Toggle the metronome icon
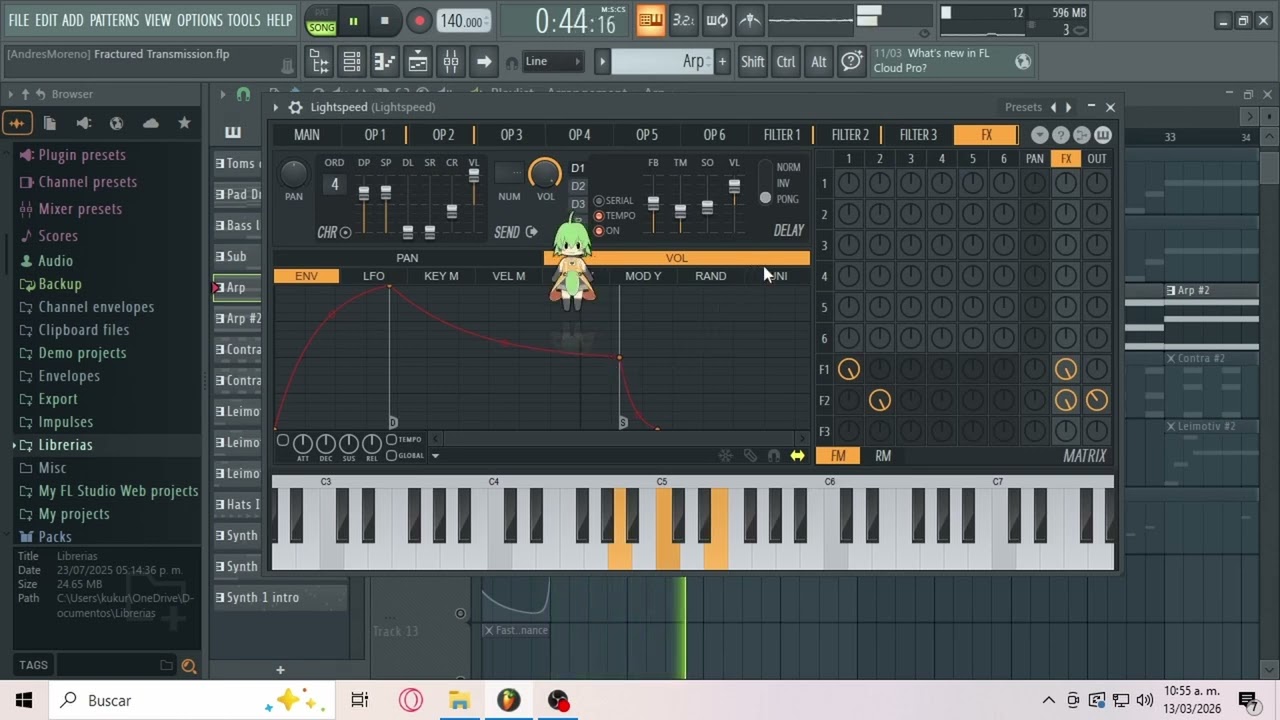1280x720 pixels. 749,20
